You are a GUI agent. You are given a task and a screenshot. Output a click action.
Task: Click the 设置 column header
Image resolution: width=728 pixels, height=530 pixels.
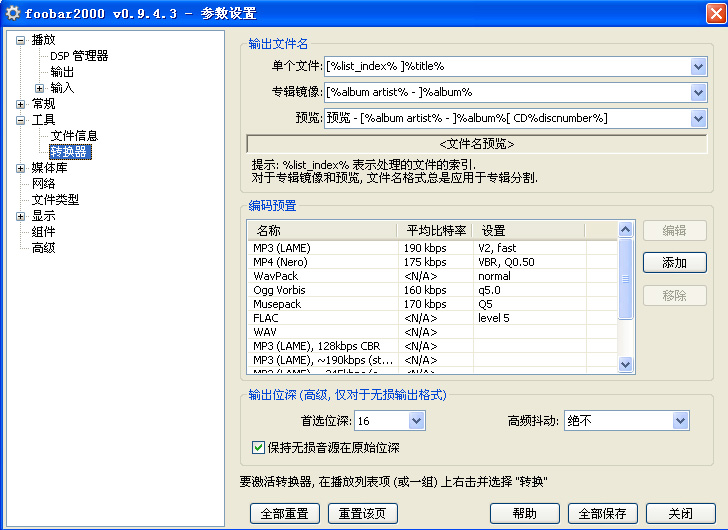[x=529, y=231]
